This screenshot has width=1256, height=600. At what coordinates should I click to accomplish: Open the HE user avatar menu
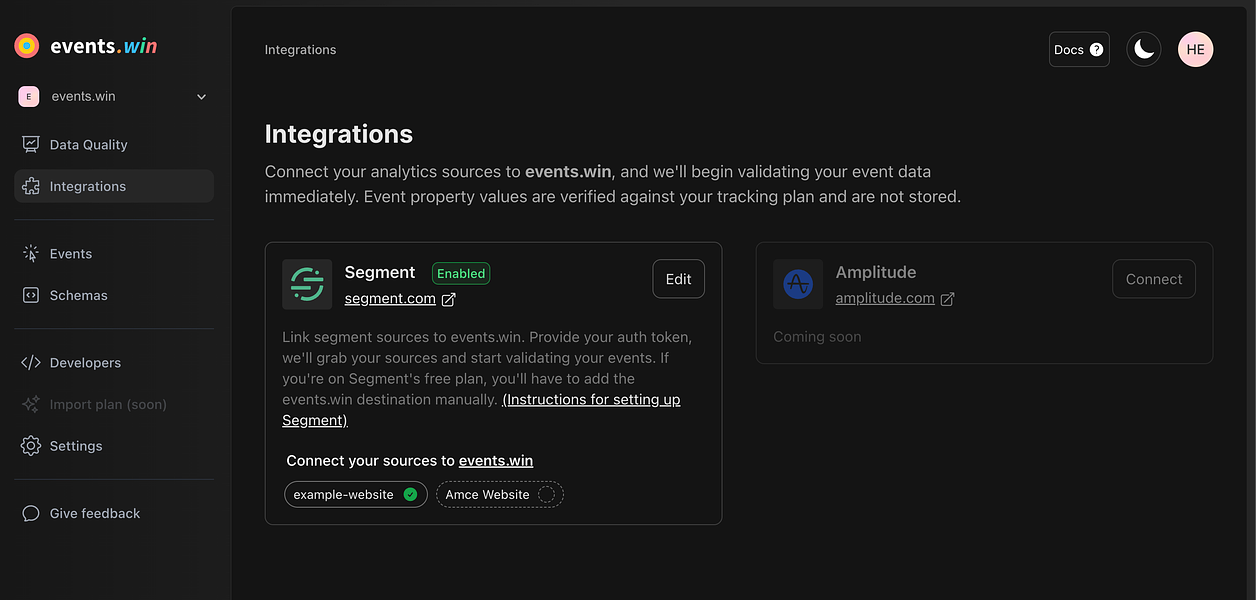1195,50
